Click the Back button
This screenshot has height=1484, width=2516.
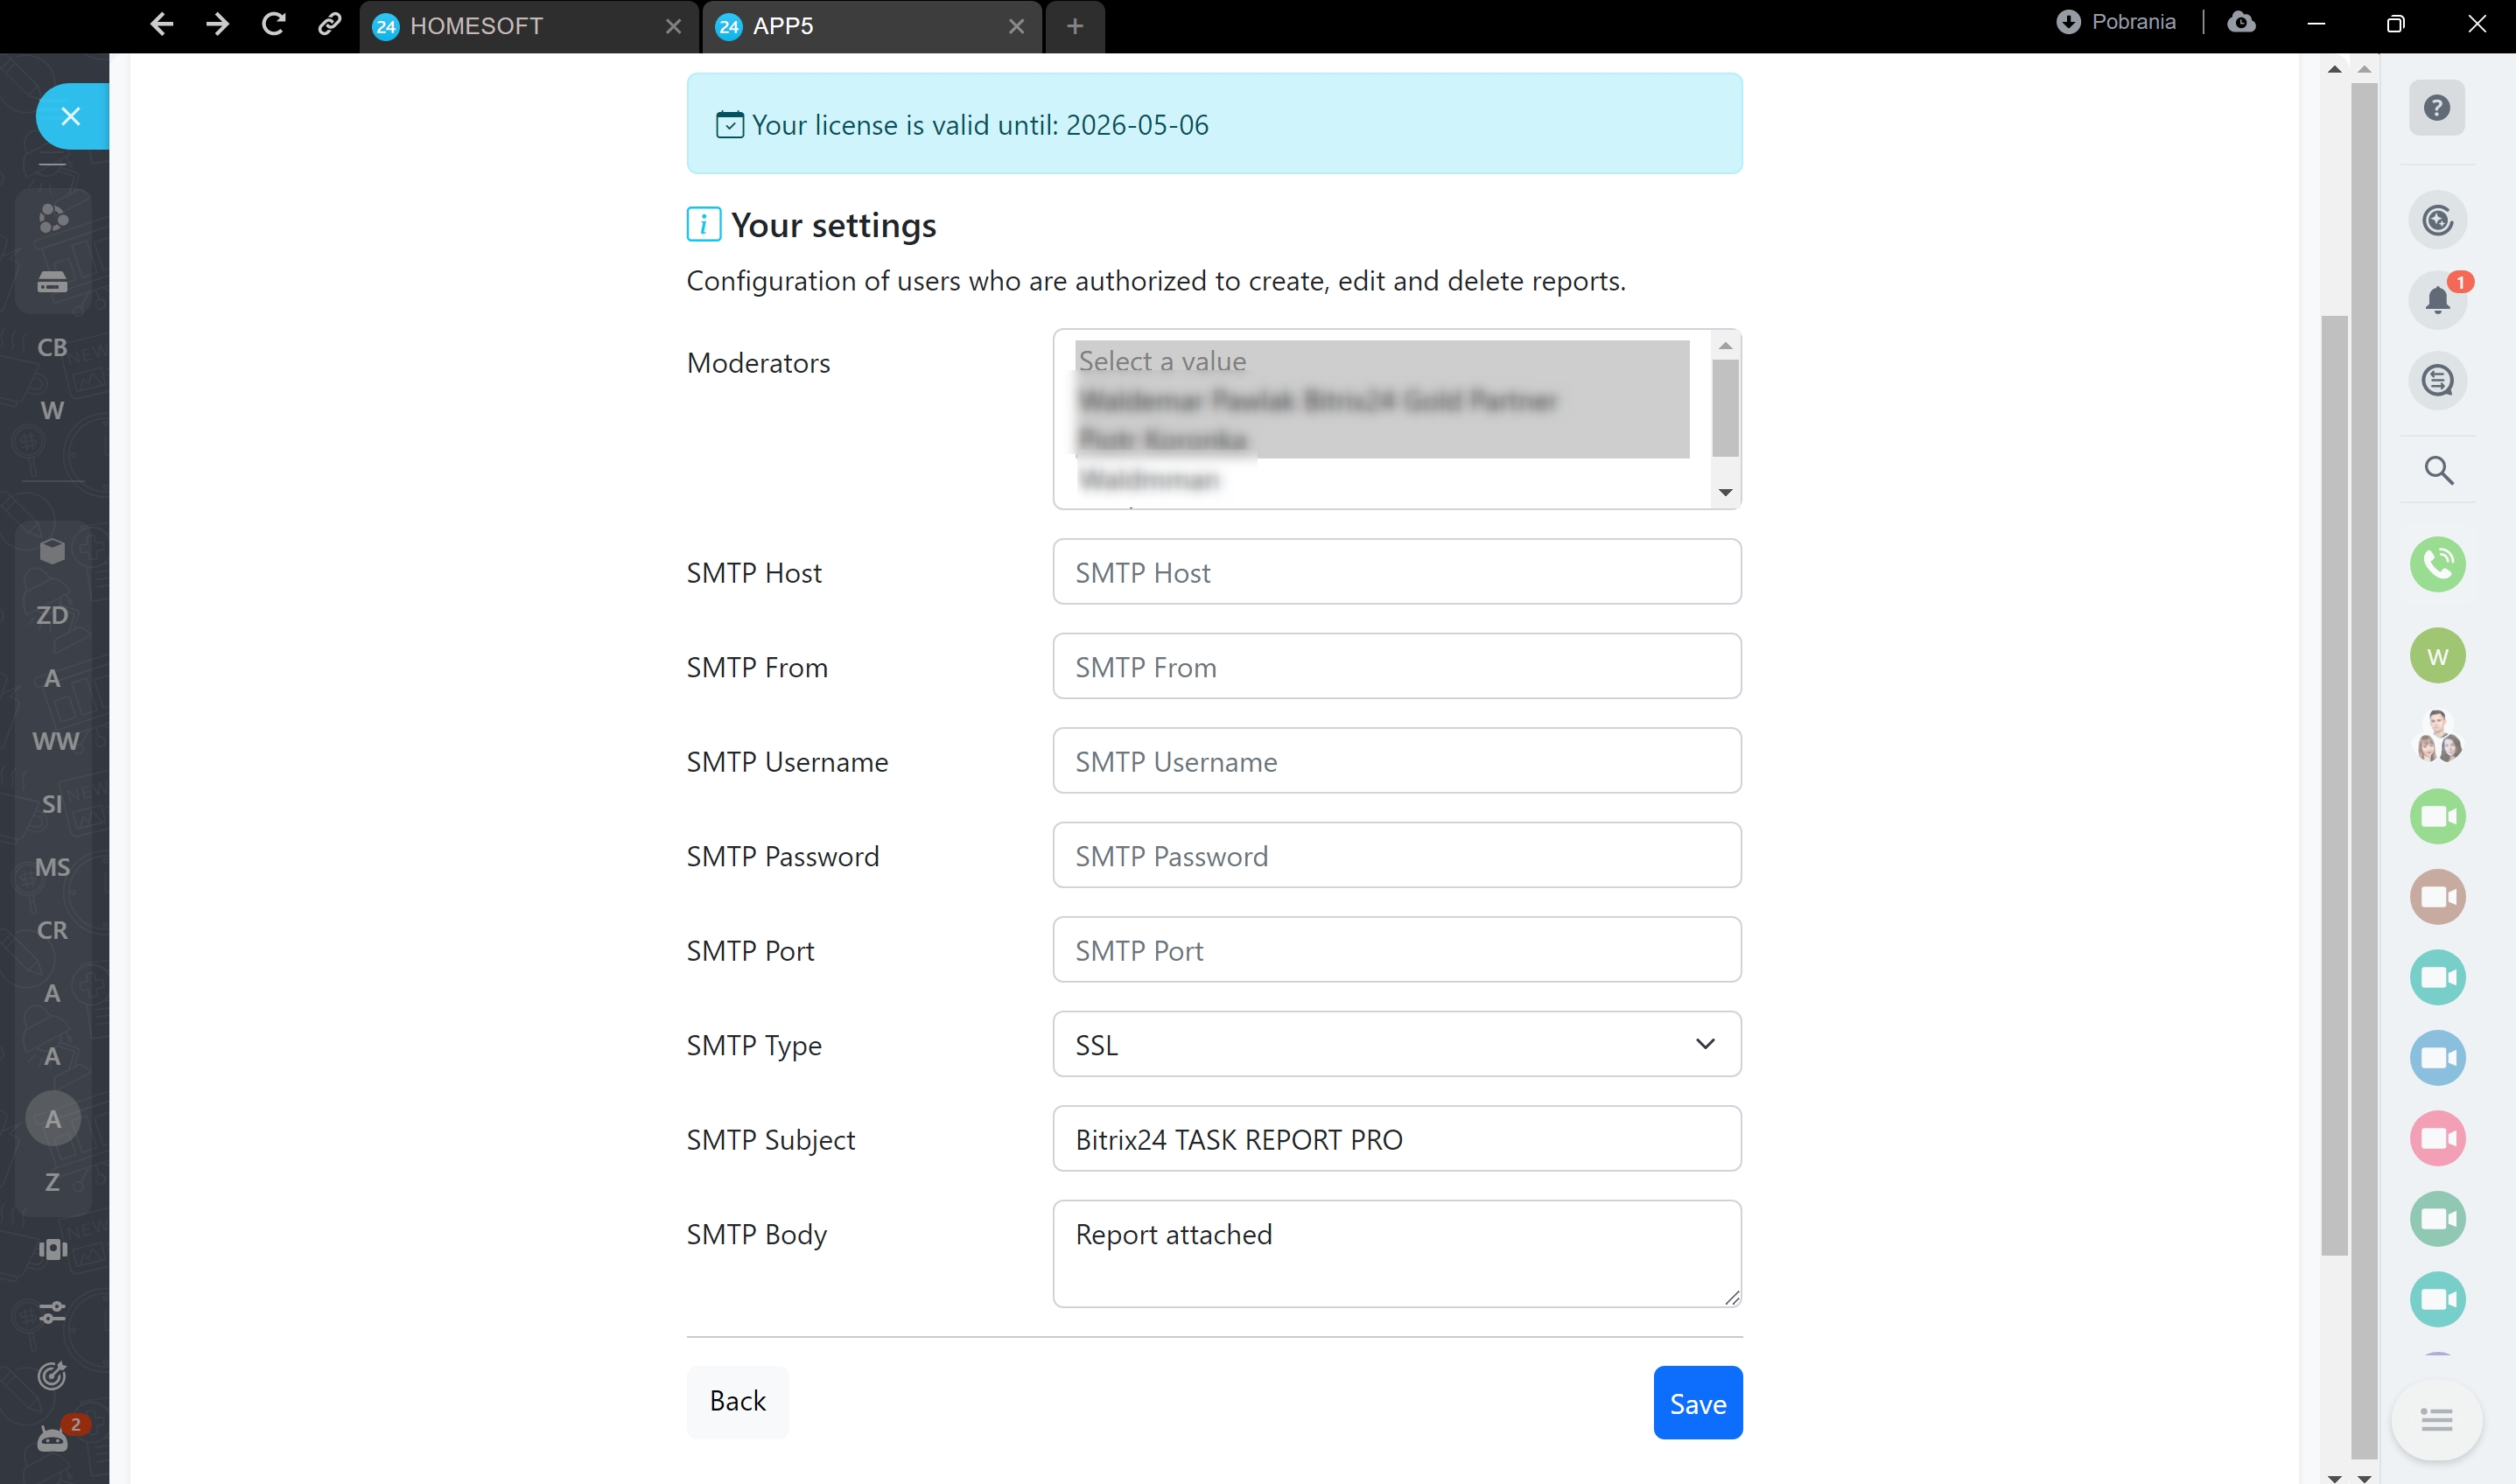click(737, 1401)
